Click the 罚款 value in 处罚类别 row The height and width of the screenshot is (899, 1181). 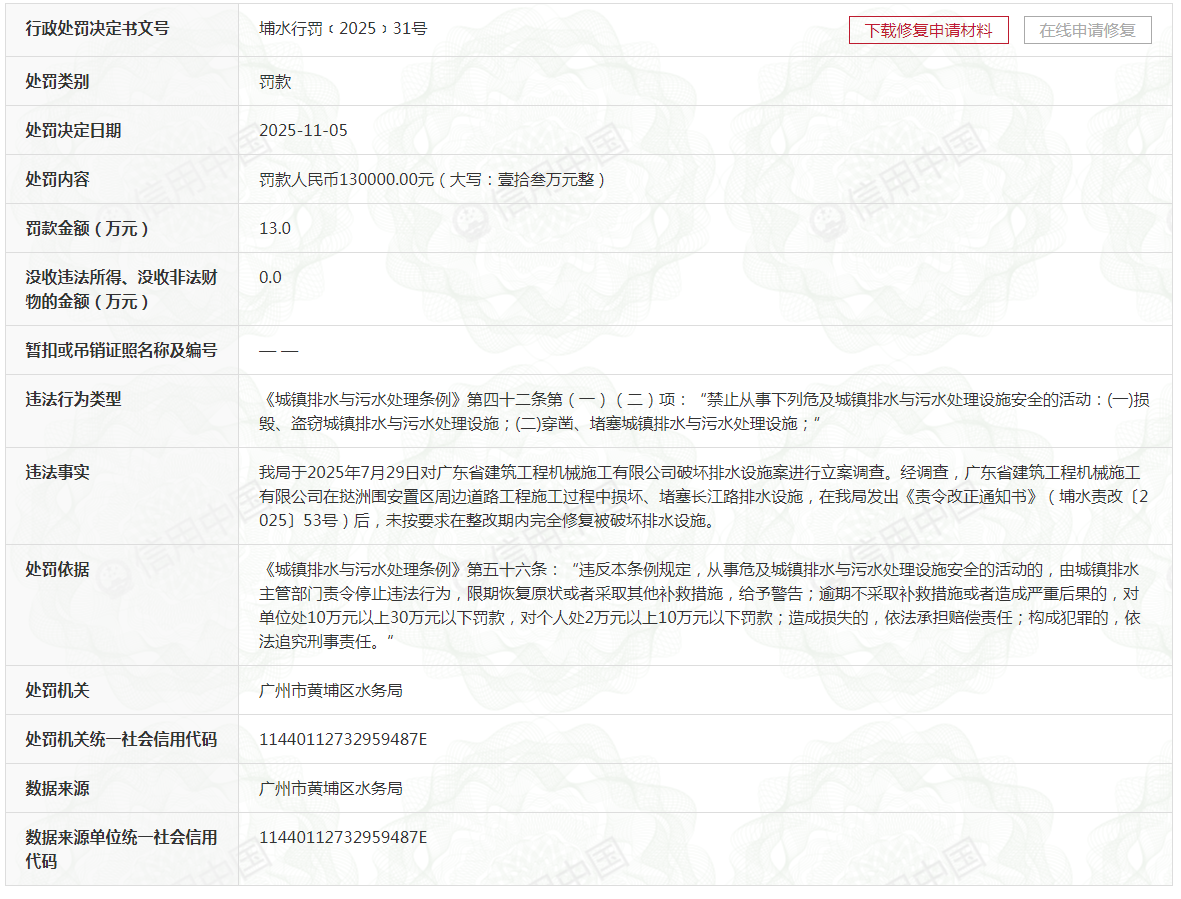pyautogui.click(x=275, y=82)
